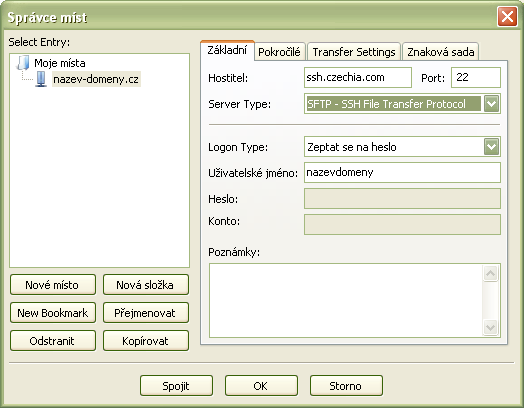Image resolution: width=524 pixels, height=408 pixels.
Task: Click the Spojit button
Action: coord(176,386)
